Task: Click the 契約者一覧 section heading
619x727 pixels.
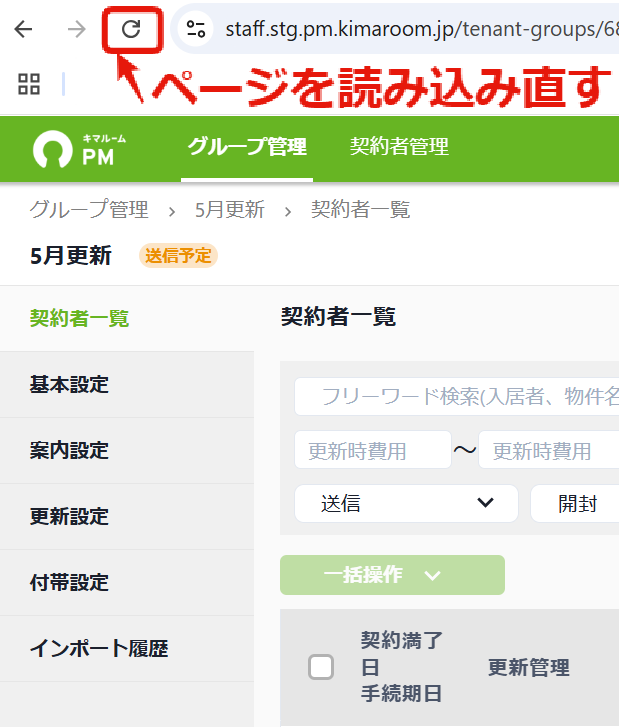Action: [338, 317]
